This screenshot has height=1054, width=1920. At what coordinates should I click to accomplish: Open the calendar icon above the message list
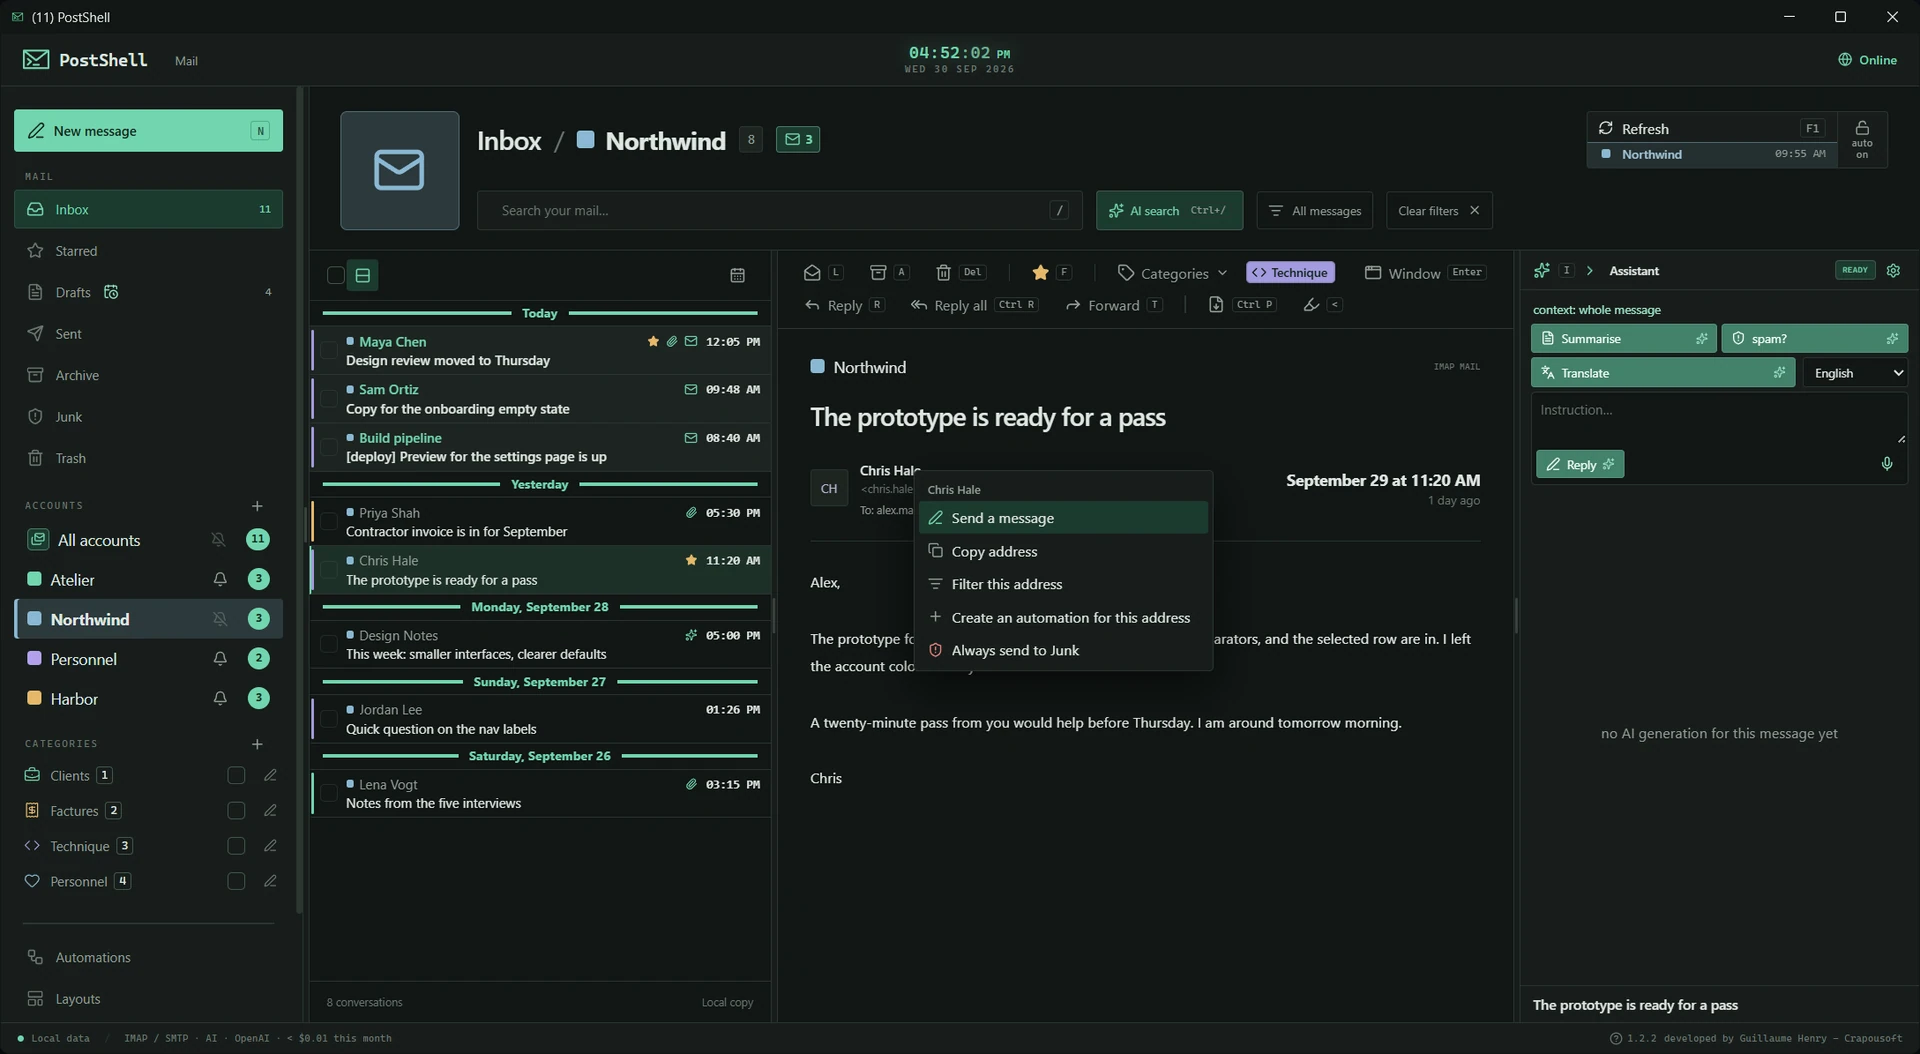(x=737, y=275)
